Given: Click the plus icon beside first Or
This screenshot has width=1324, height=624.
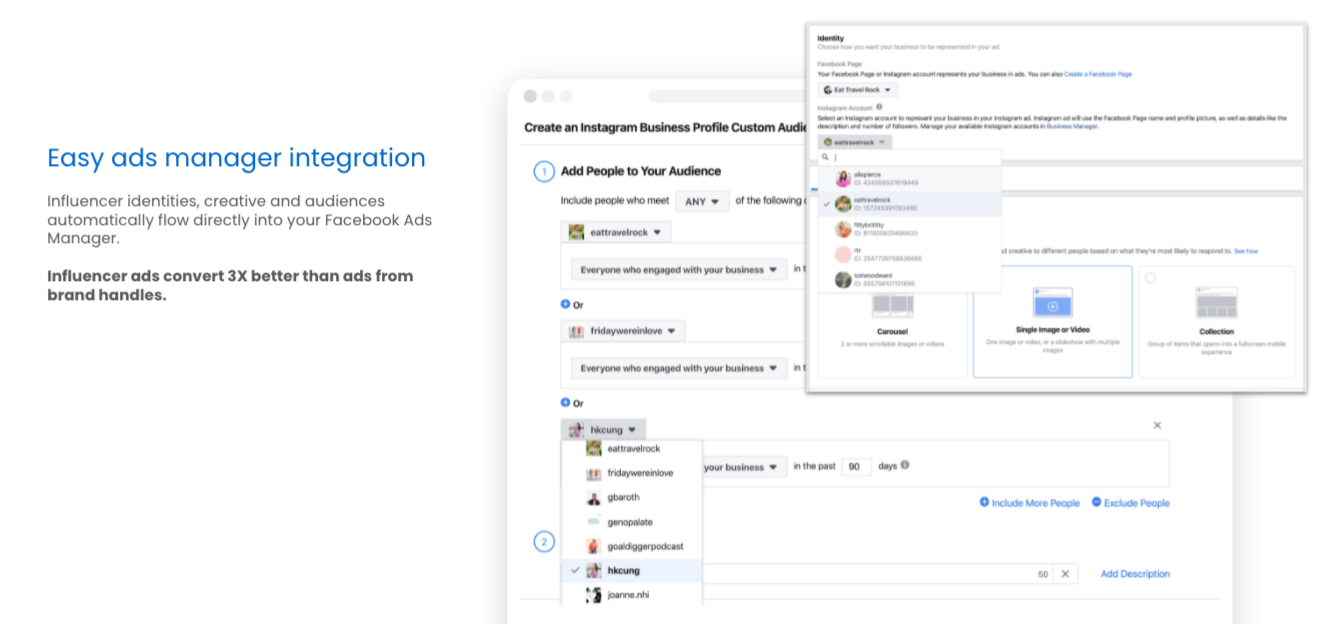Looking at the screenshot, I should click(566, 304).
